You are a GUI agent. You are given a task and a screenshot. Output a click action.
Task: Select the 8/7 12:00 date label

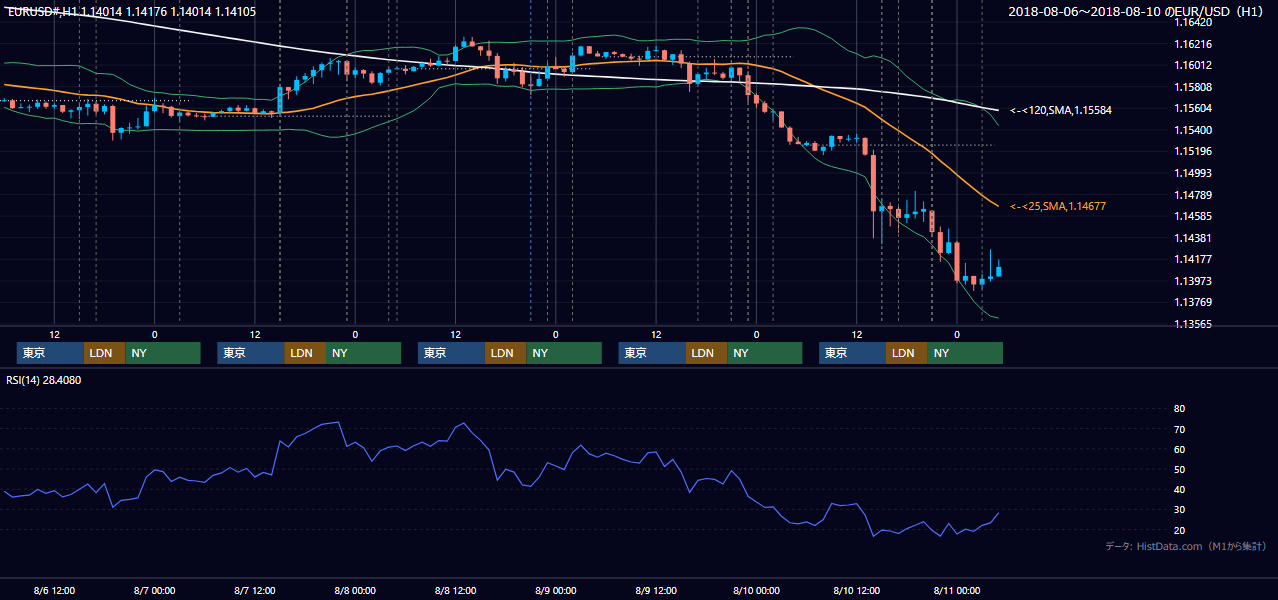point(254,590)
